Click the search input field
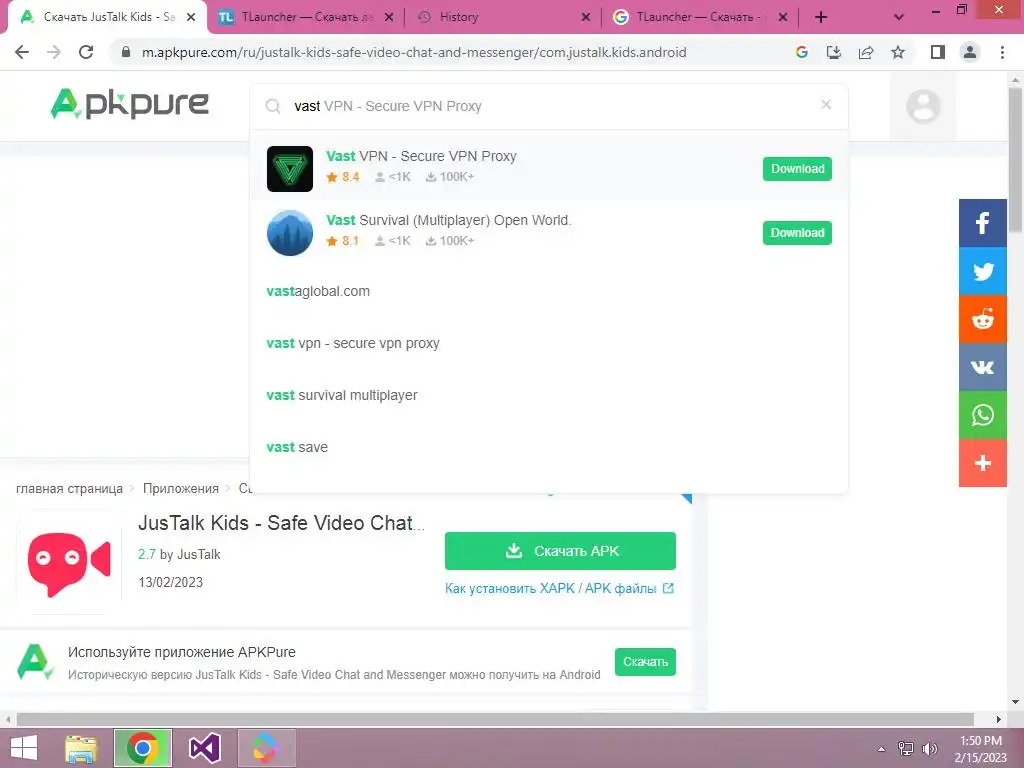Viewport: 1024px width, 768px height. (549, 106)
